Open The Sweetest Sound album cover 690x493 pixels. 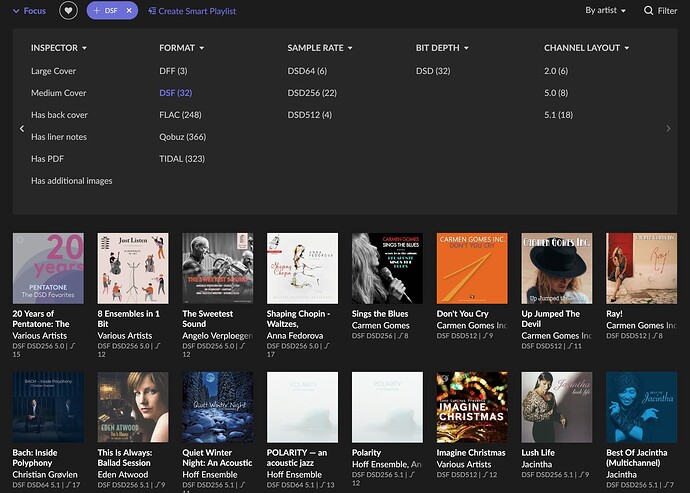pos(218,268)
